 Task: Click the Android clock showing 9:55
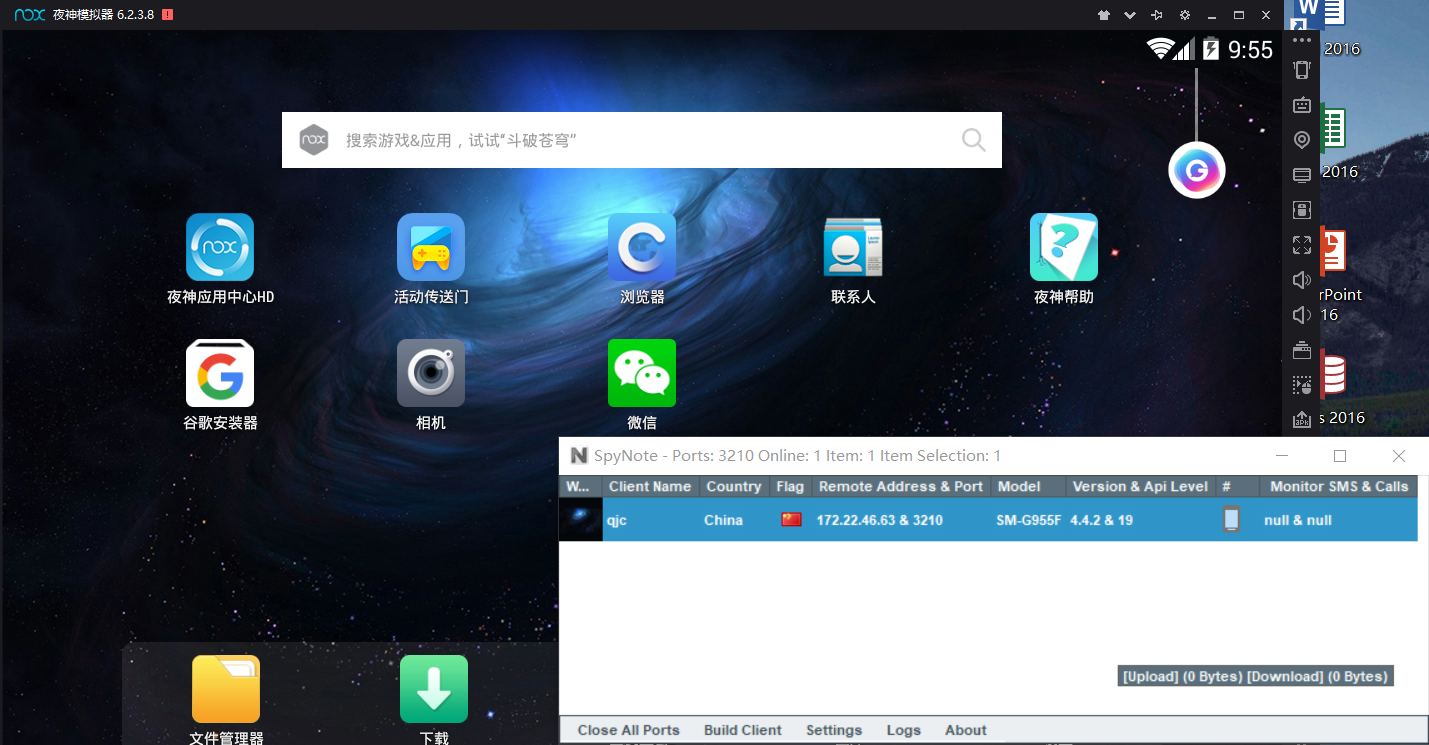(1250, 49)
